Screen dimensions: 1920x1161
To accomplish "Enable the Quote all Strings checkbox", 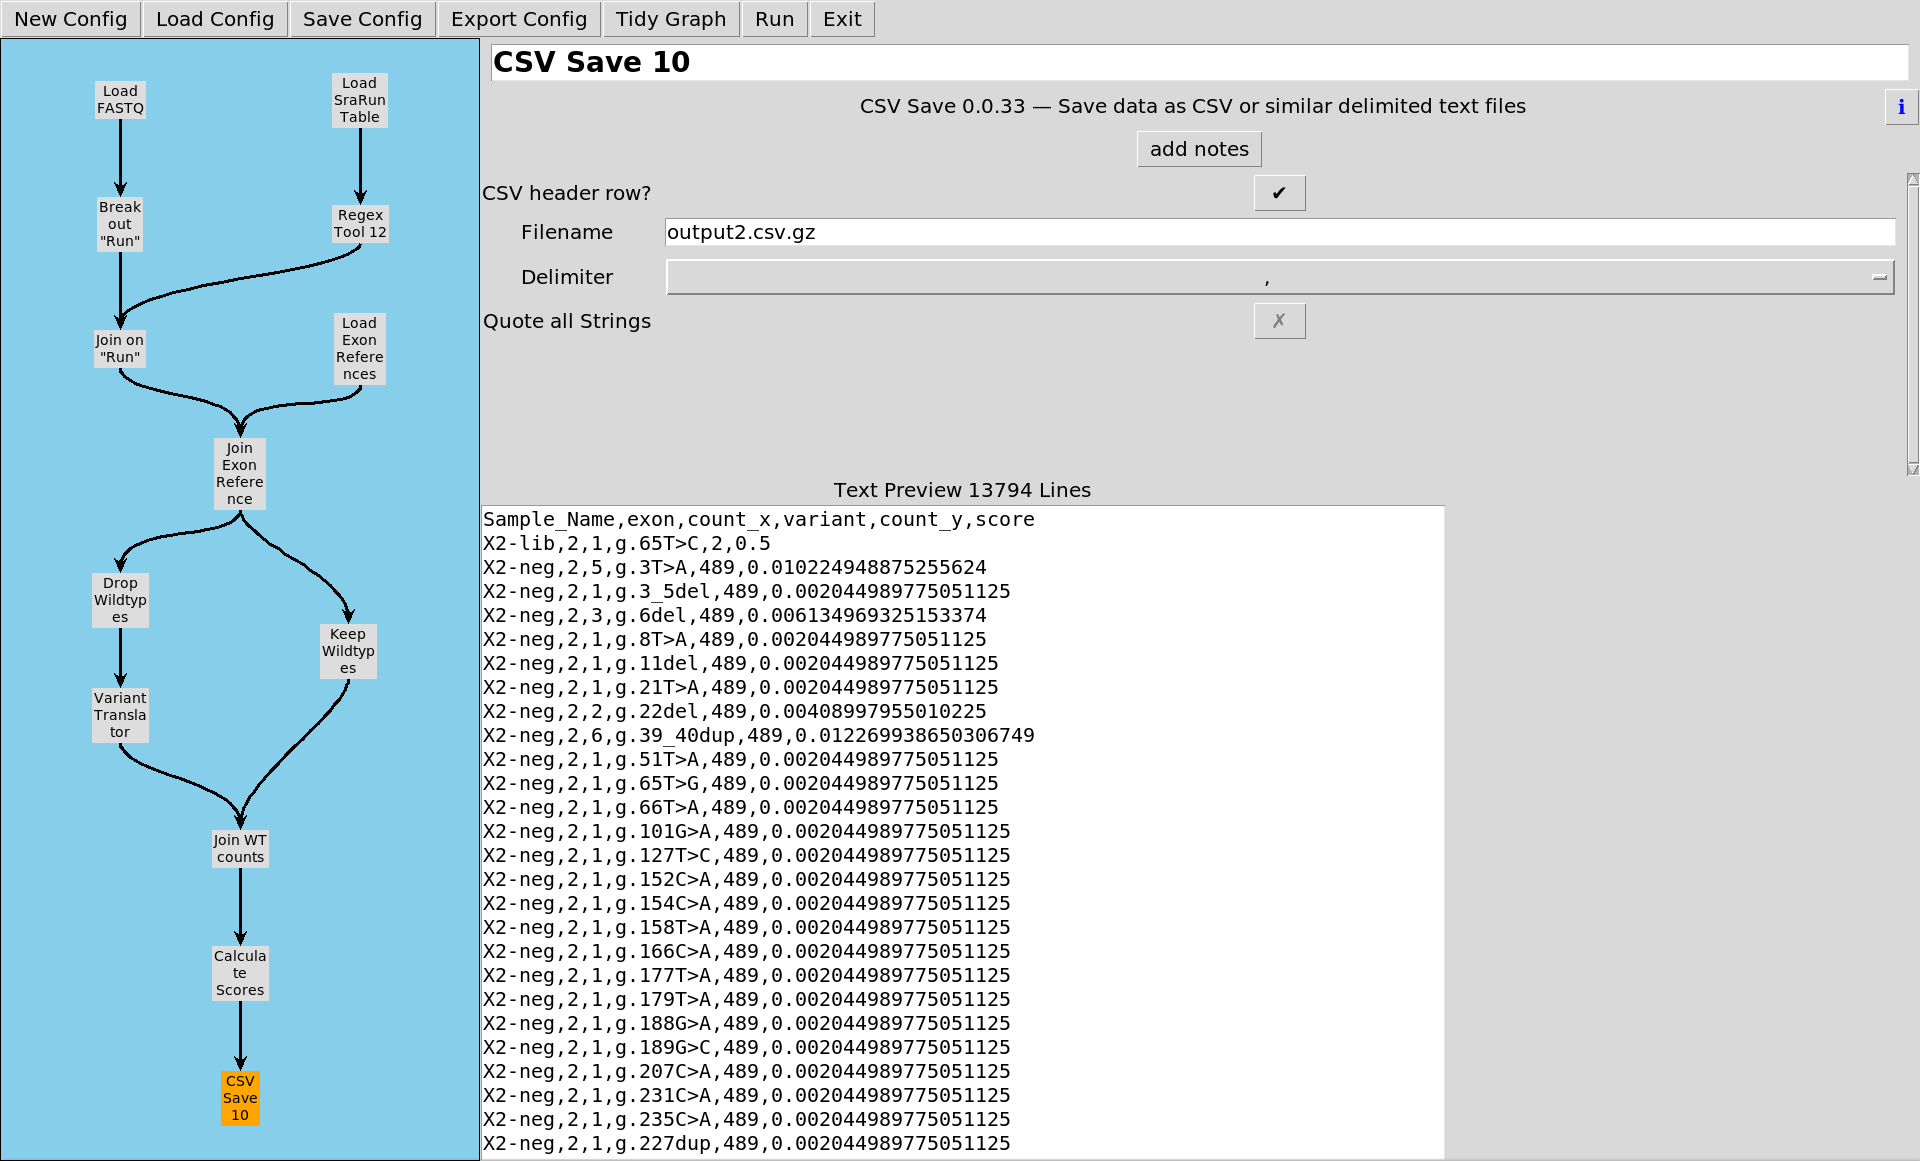I will tap(1279, 321).
